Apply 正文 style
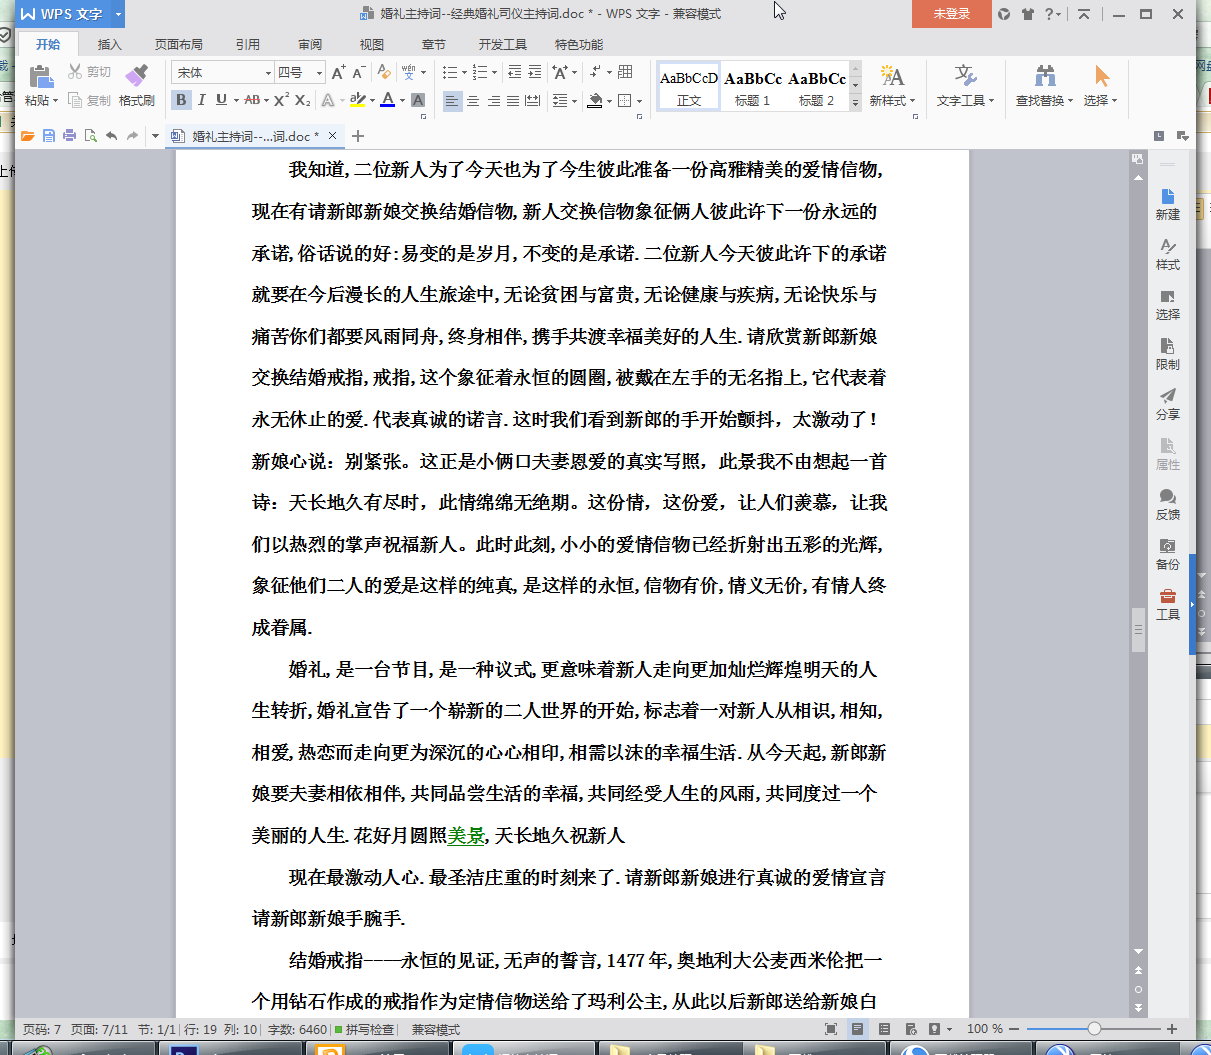Image resolution: width=1211 pixels, height=1055 pixels. click(x=689, y=86)
